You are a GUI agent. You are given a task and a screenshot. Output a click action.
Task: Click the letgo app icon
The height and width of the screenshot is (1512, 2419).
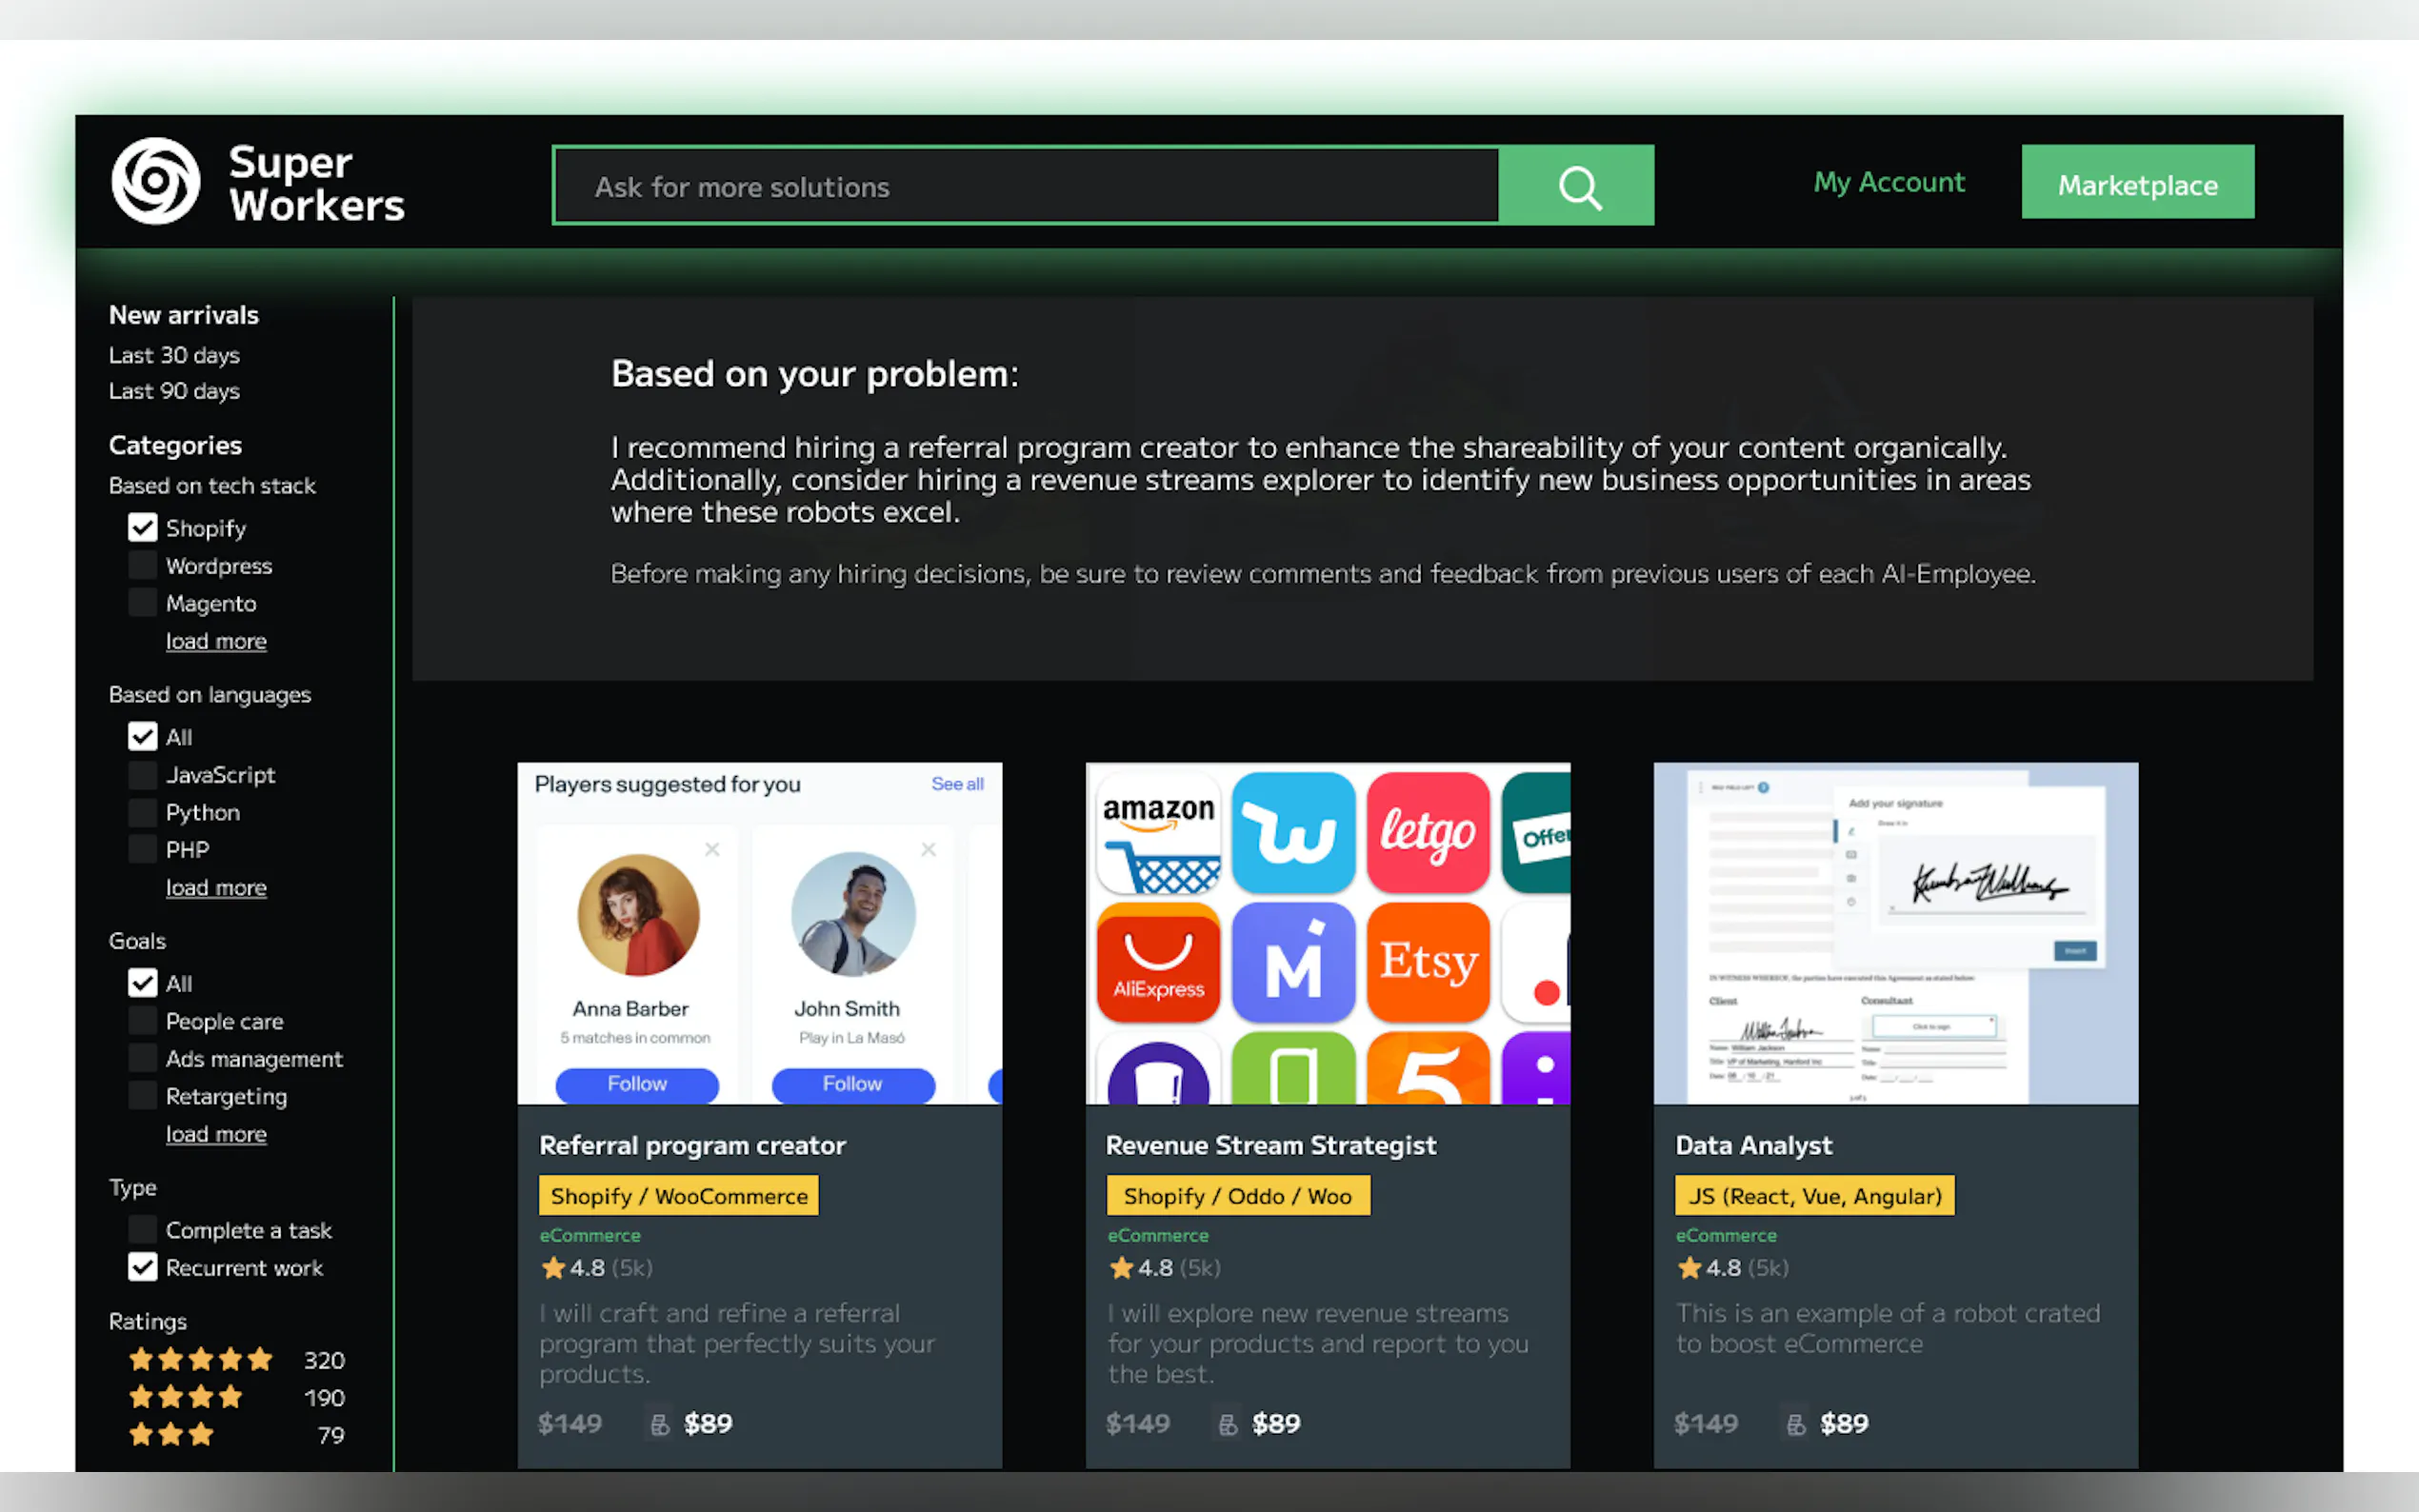[1427, 832]
